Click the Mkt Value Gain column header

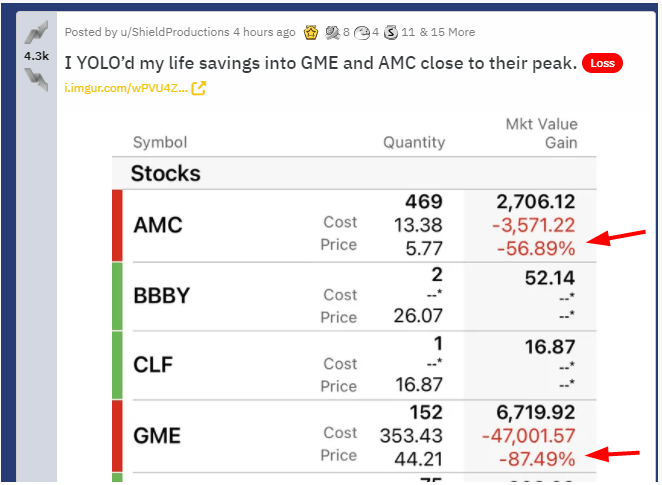coord(541,133)
